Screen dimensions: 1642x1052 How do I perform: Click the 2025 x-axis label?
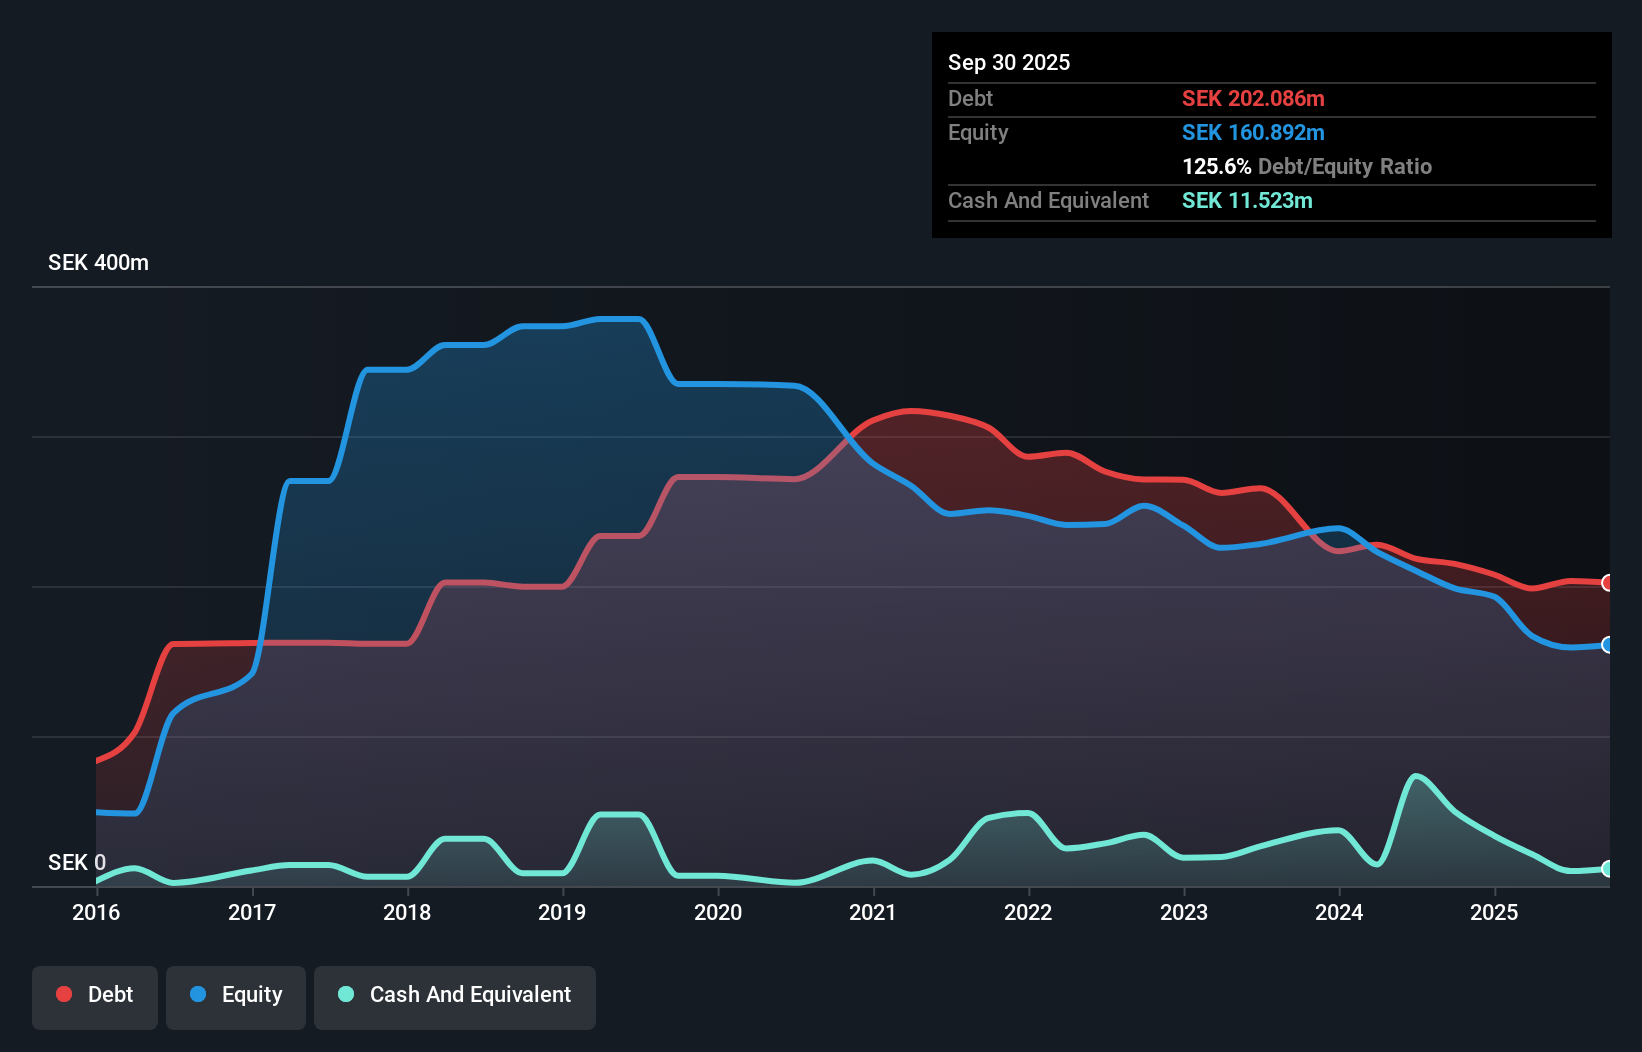coord(1494,912)
